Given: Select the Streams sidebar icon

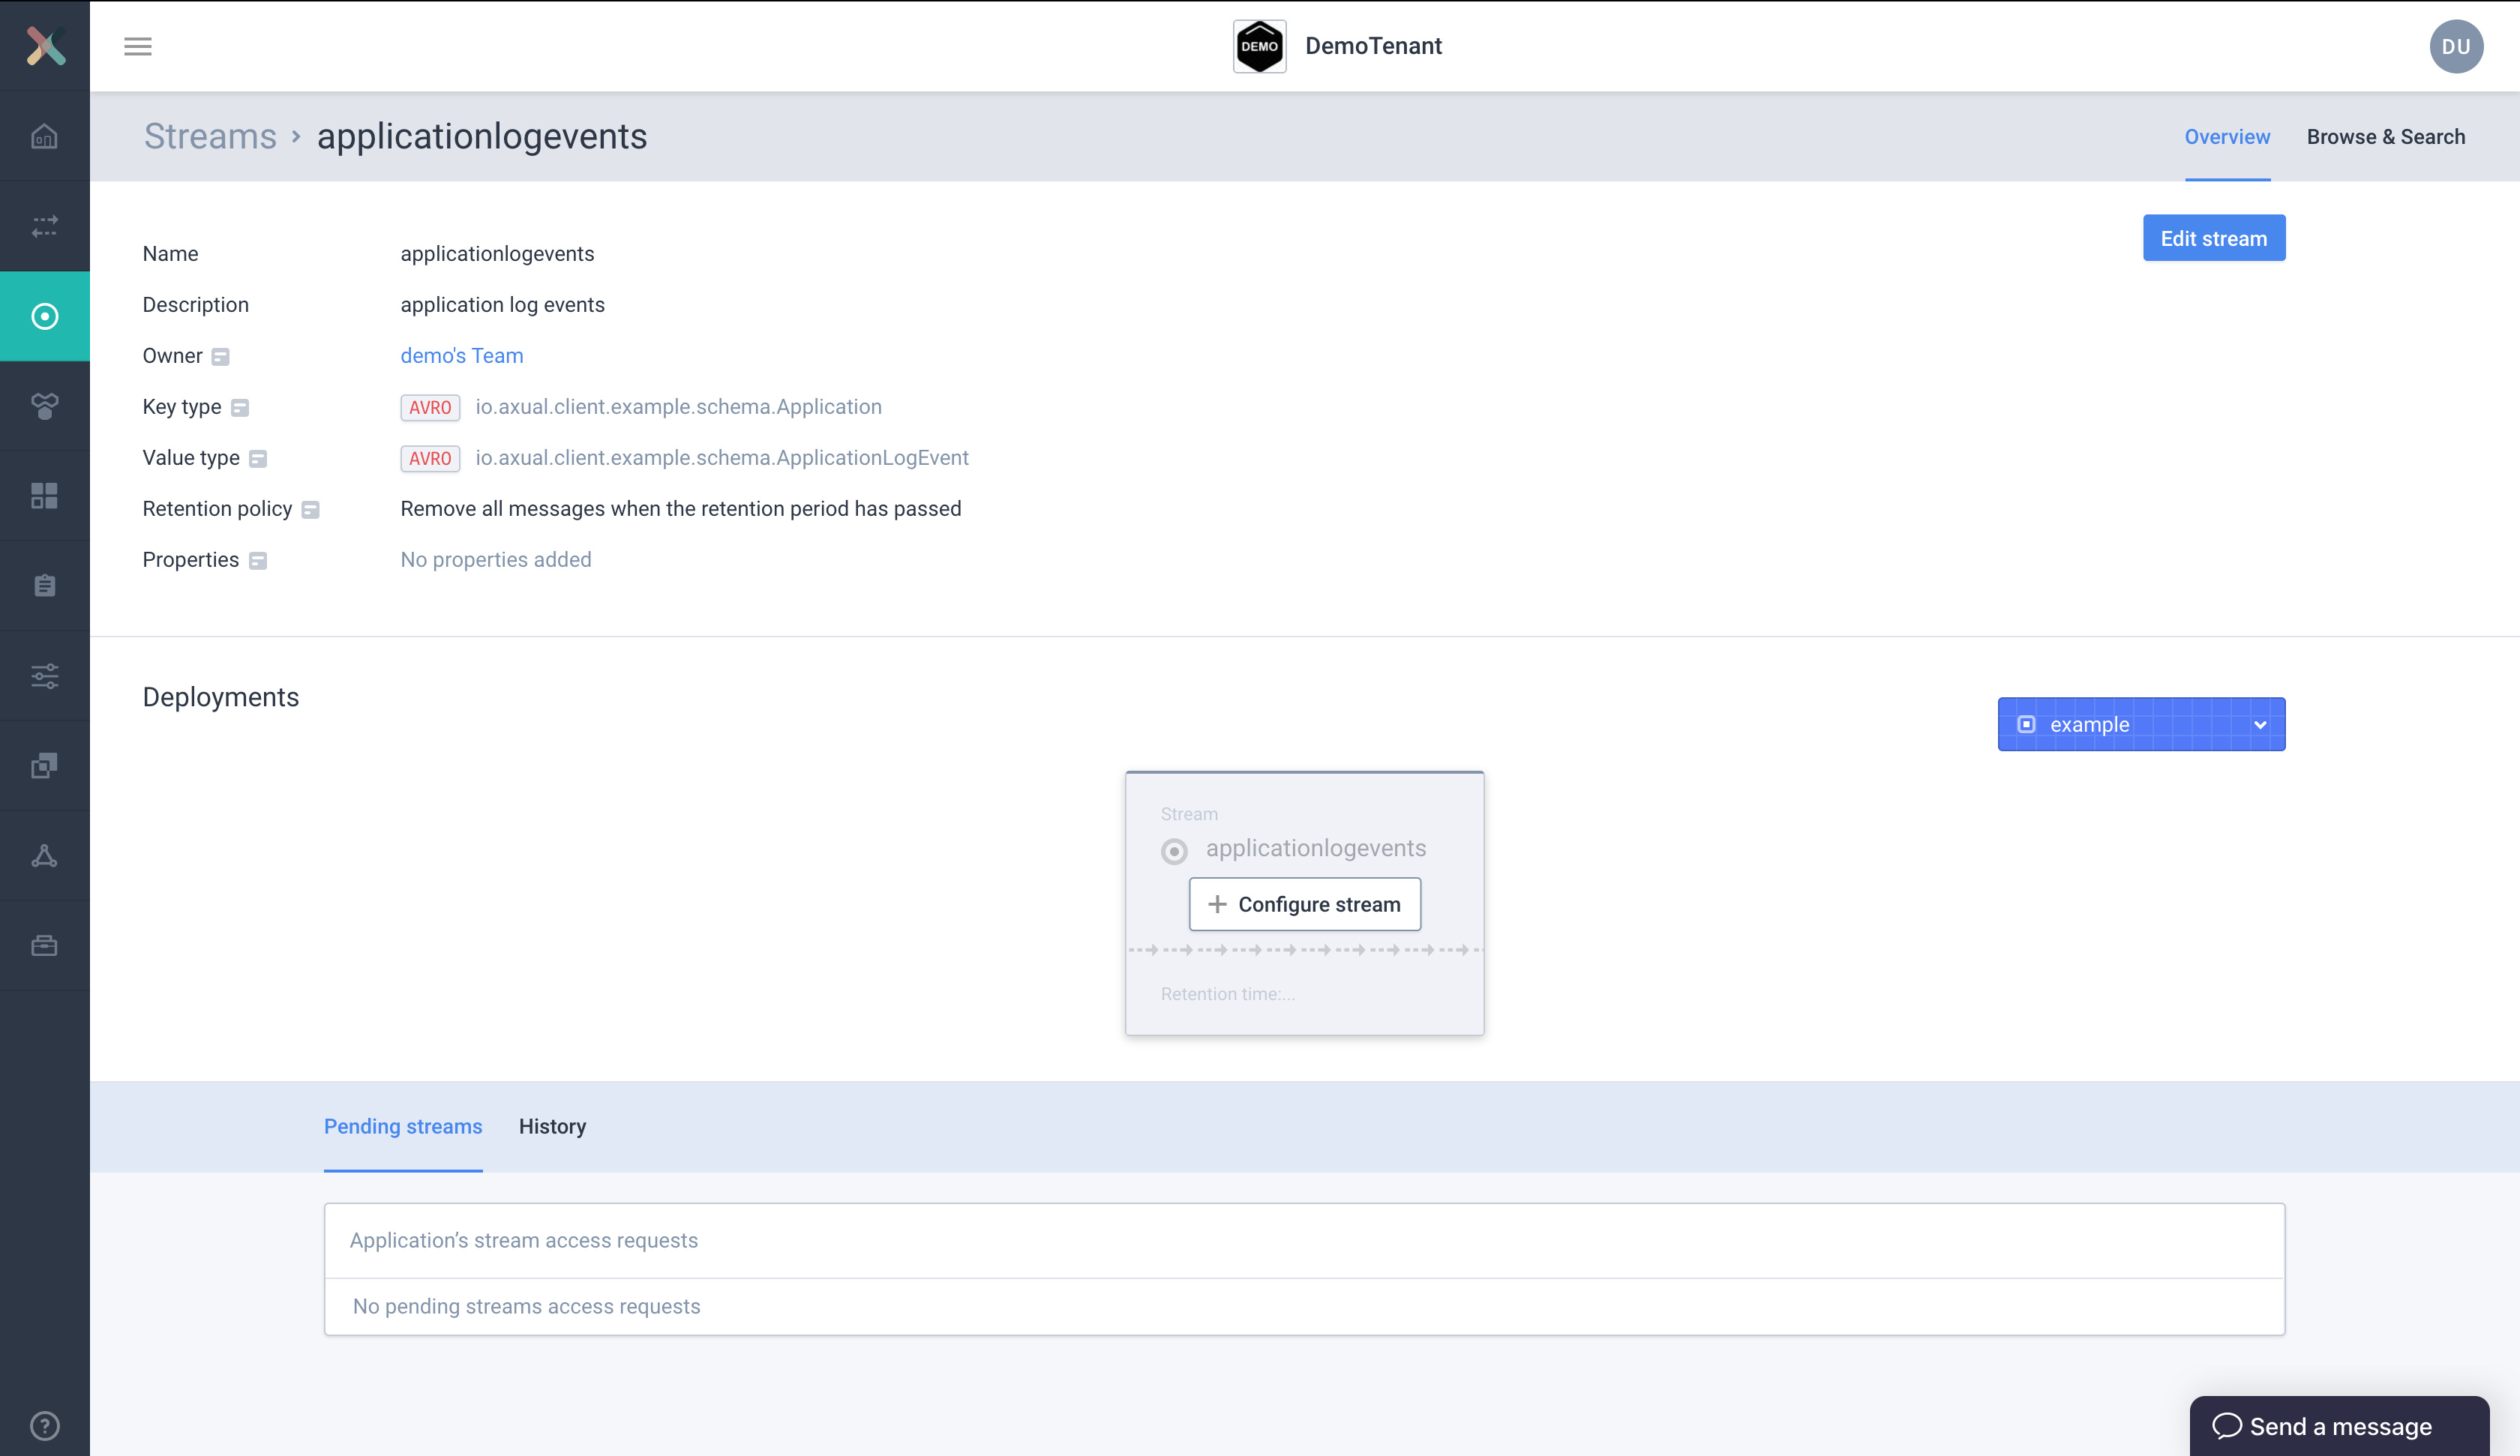Looking at the screenshot, I should (45, 316).
